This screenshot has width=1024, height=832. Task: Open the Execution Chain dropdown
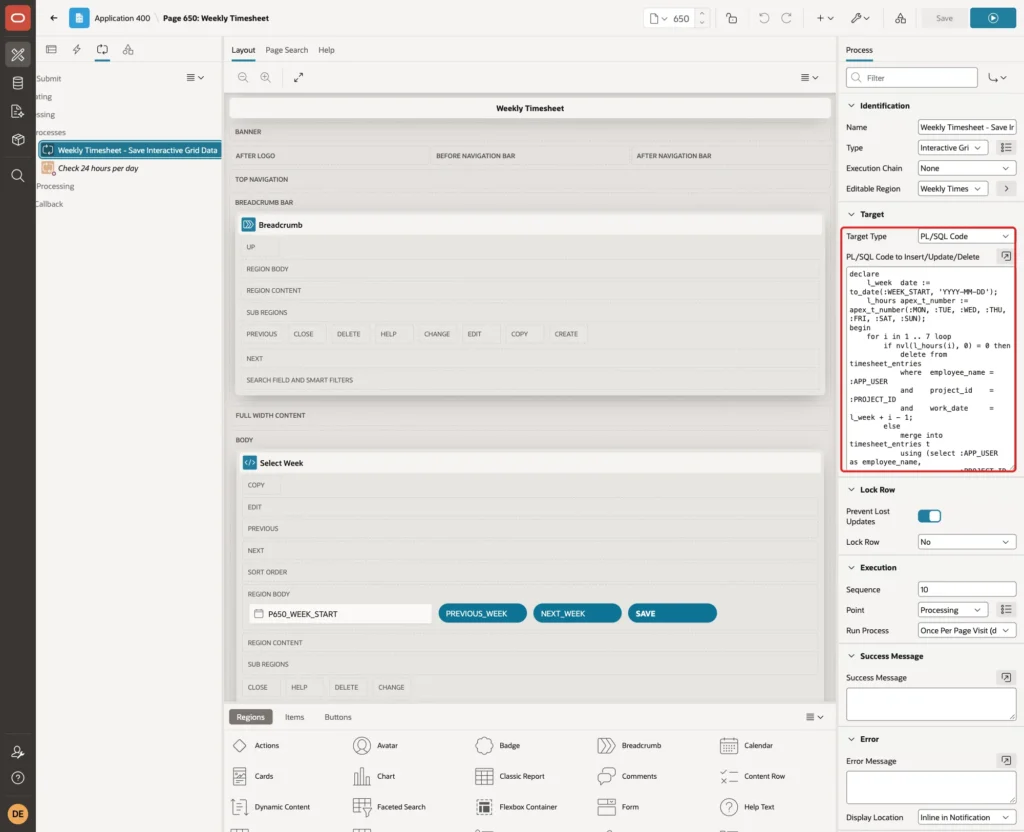point(967,168)
